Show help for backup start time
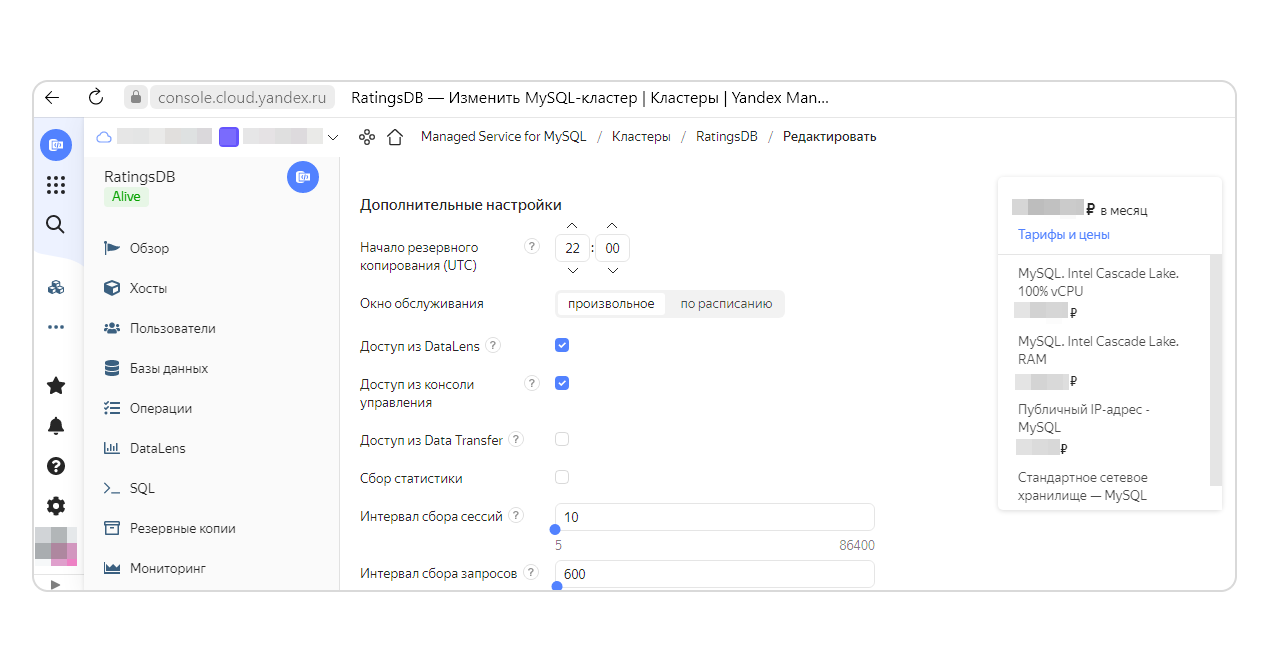The height and width of the screenshot is (672, 1269). tap(532, 246)
